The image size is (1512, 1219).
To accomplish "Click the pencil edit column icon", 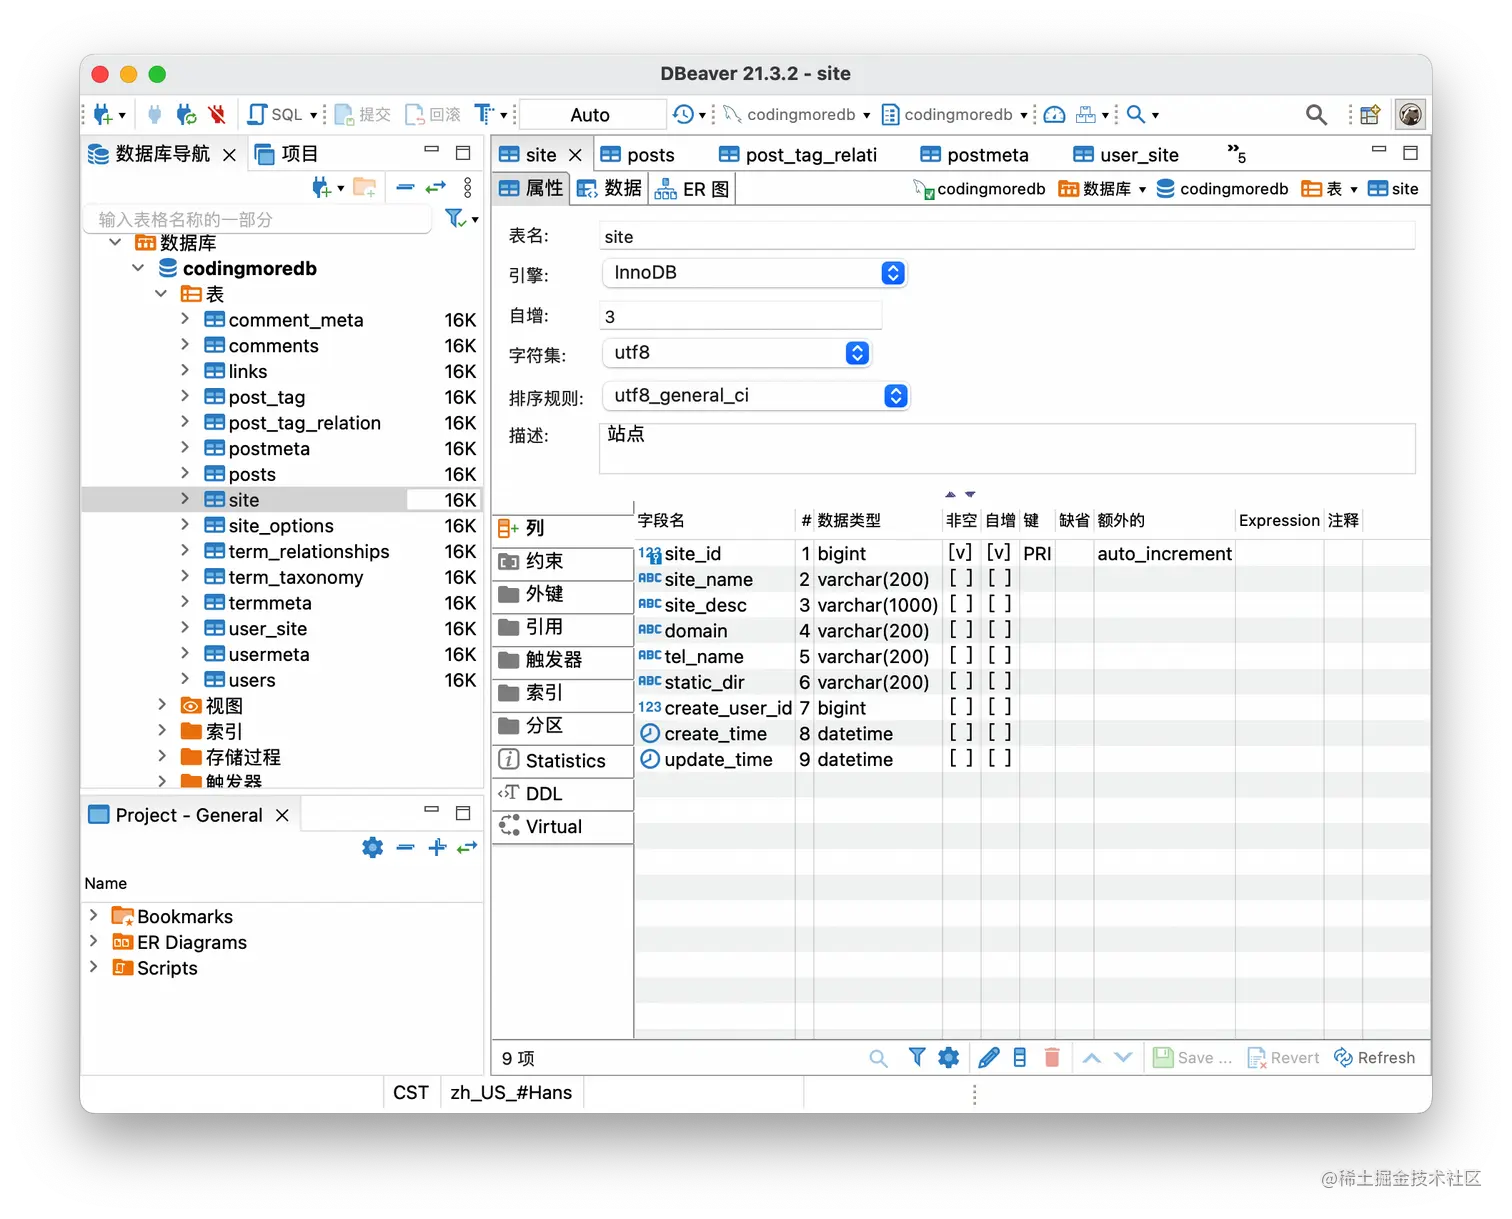I will (988, 1058).
